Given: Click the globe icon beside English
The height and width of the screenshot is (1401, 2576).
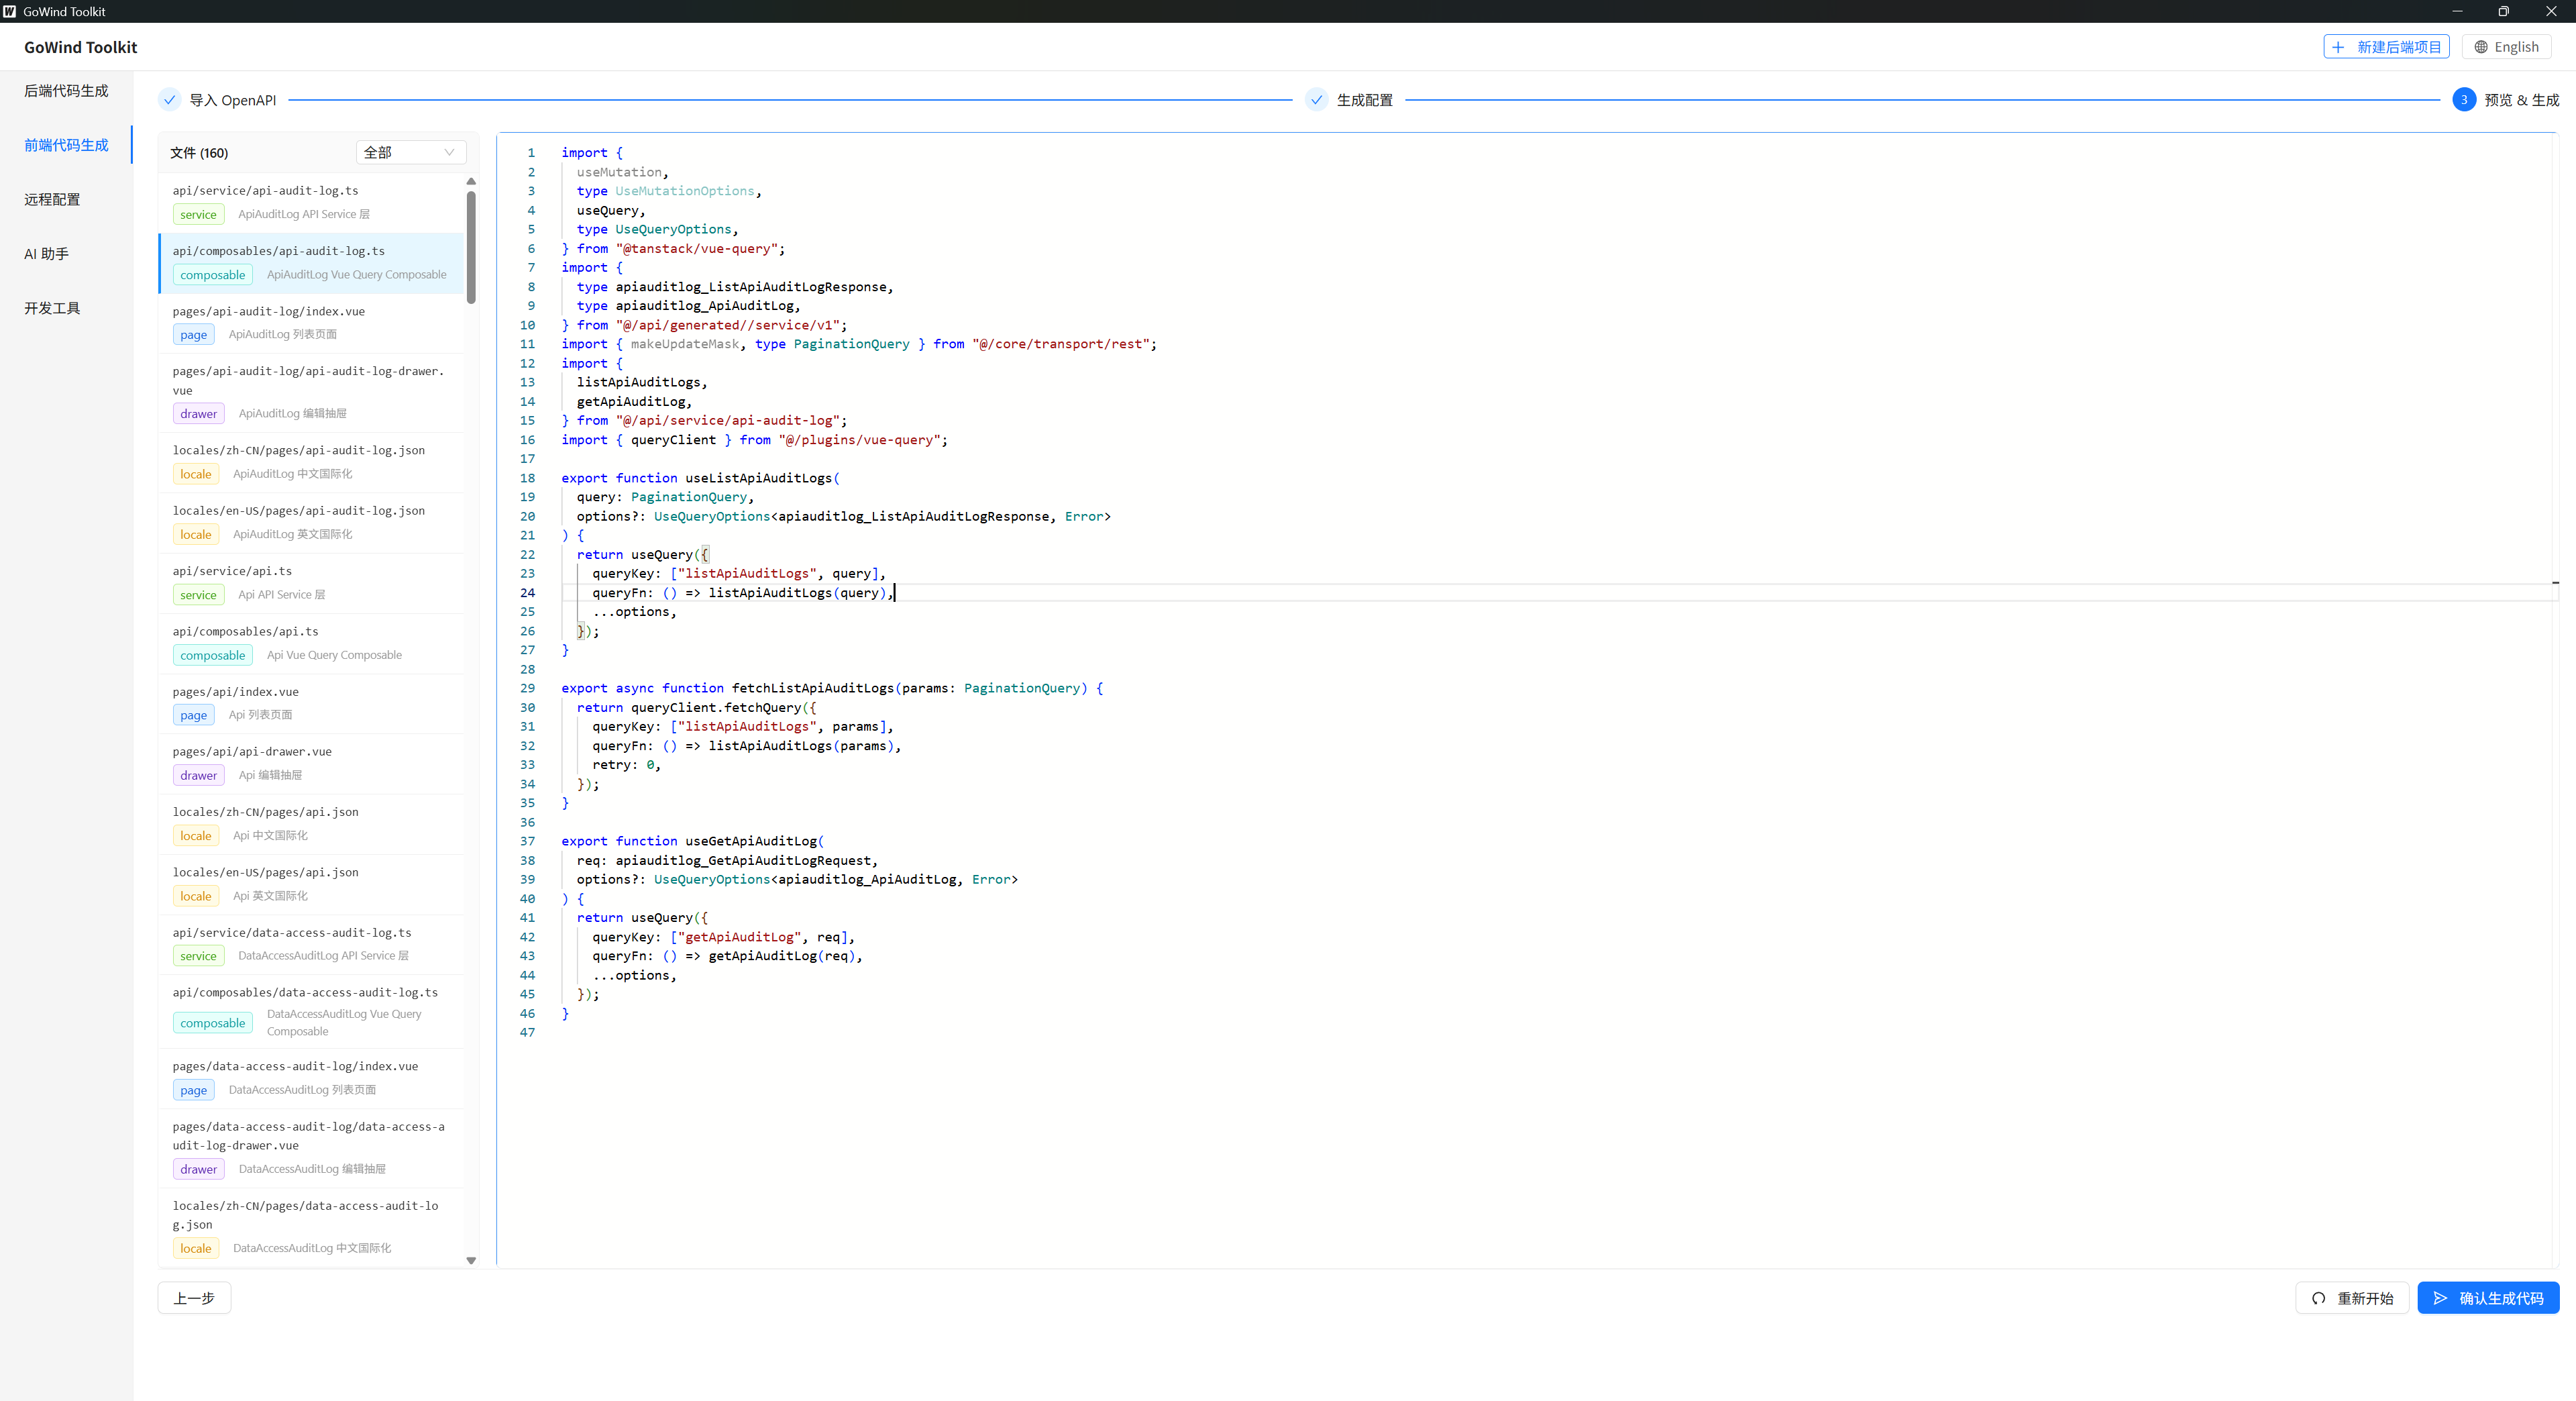Looking at the screenshot, I should pos(2481,47).
